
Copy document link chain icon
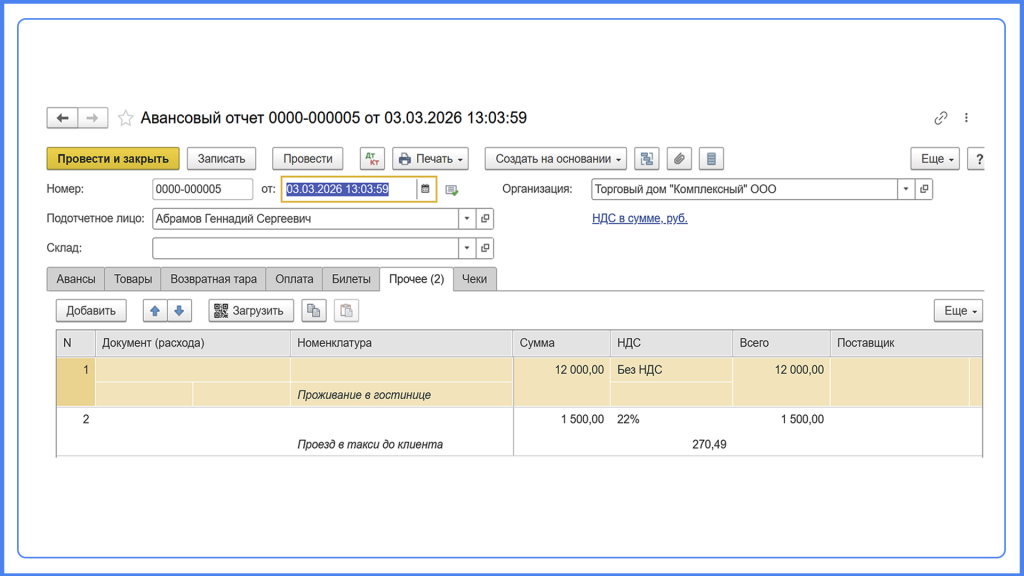940,118
